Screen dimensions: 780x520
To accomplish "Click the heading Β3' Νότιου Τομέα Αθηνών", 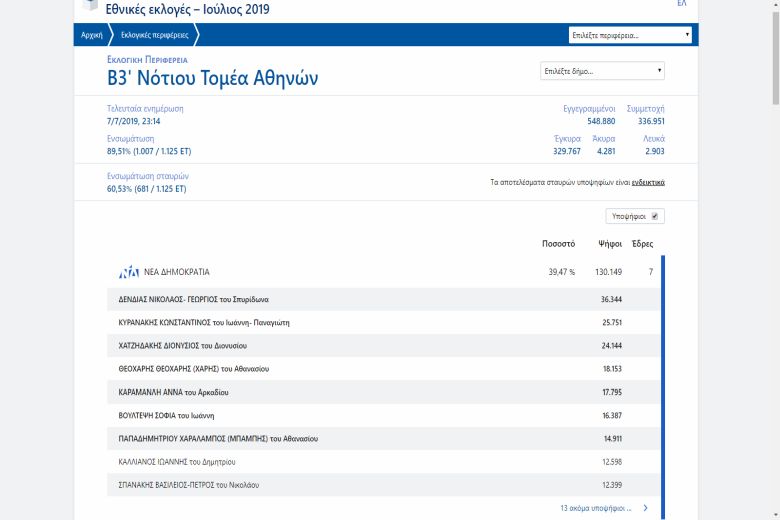I will click(x=212, y=78).
